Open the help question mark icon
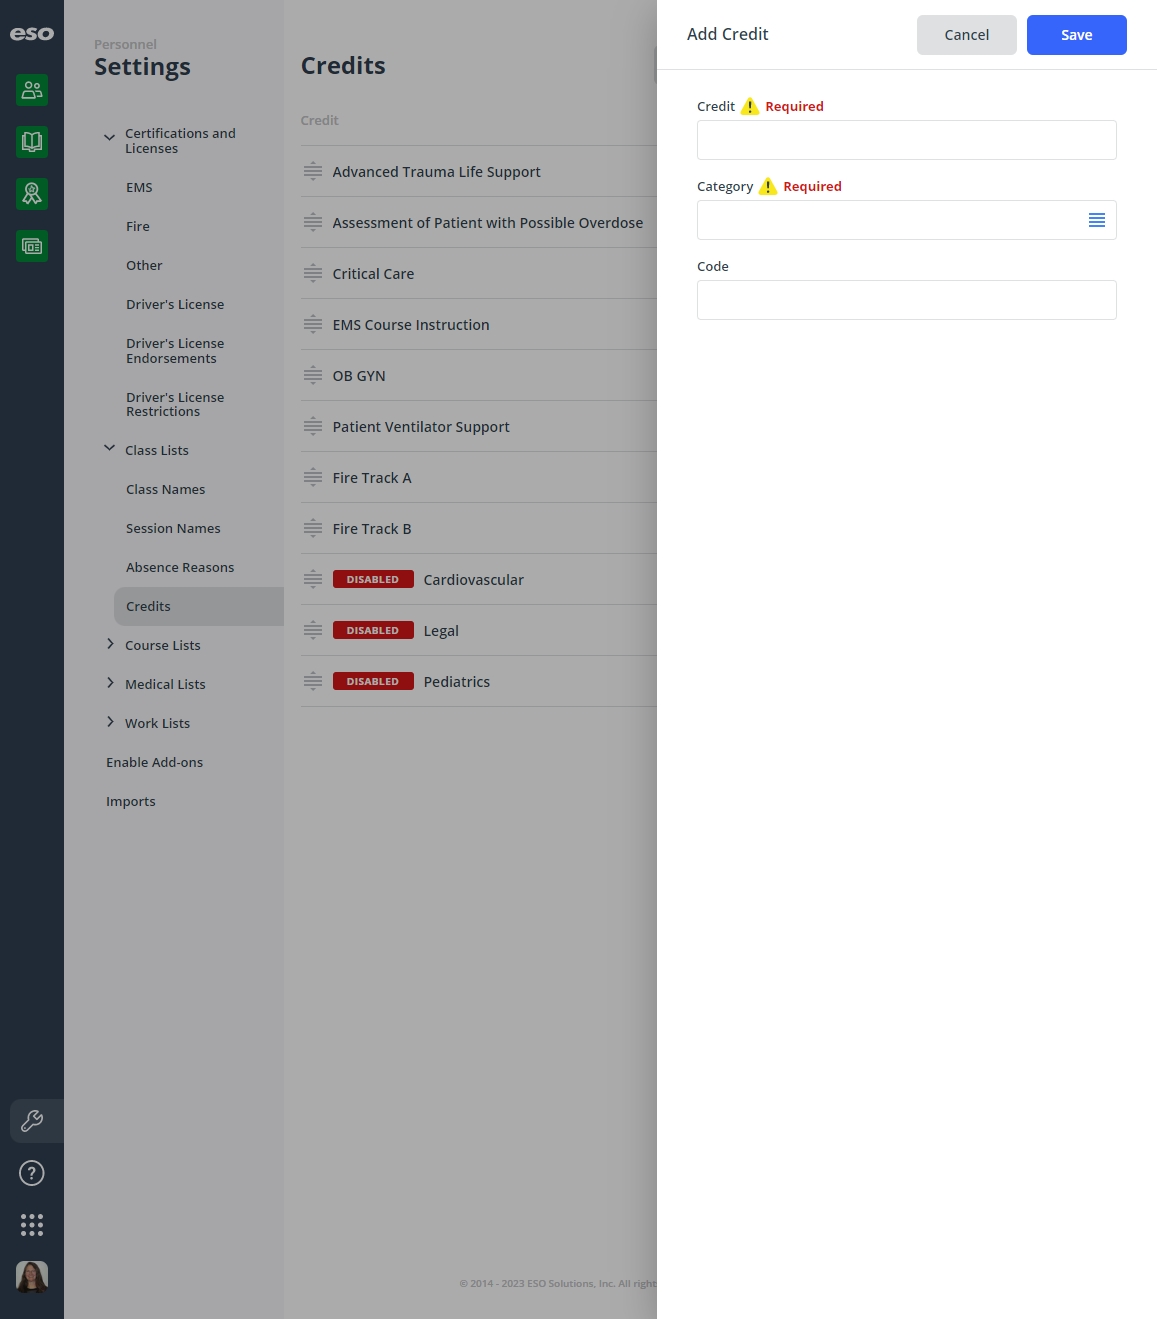 [x=32, y=1173]
